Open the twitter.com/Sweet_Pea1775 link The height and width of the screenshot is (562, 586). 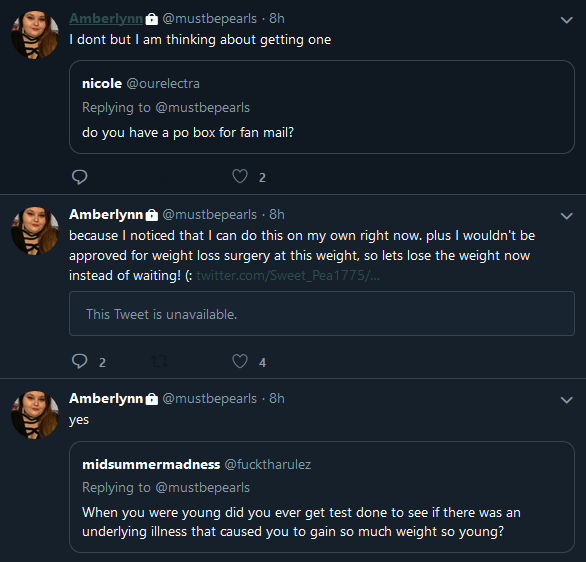coord(288,275)
